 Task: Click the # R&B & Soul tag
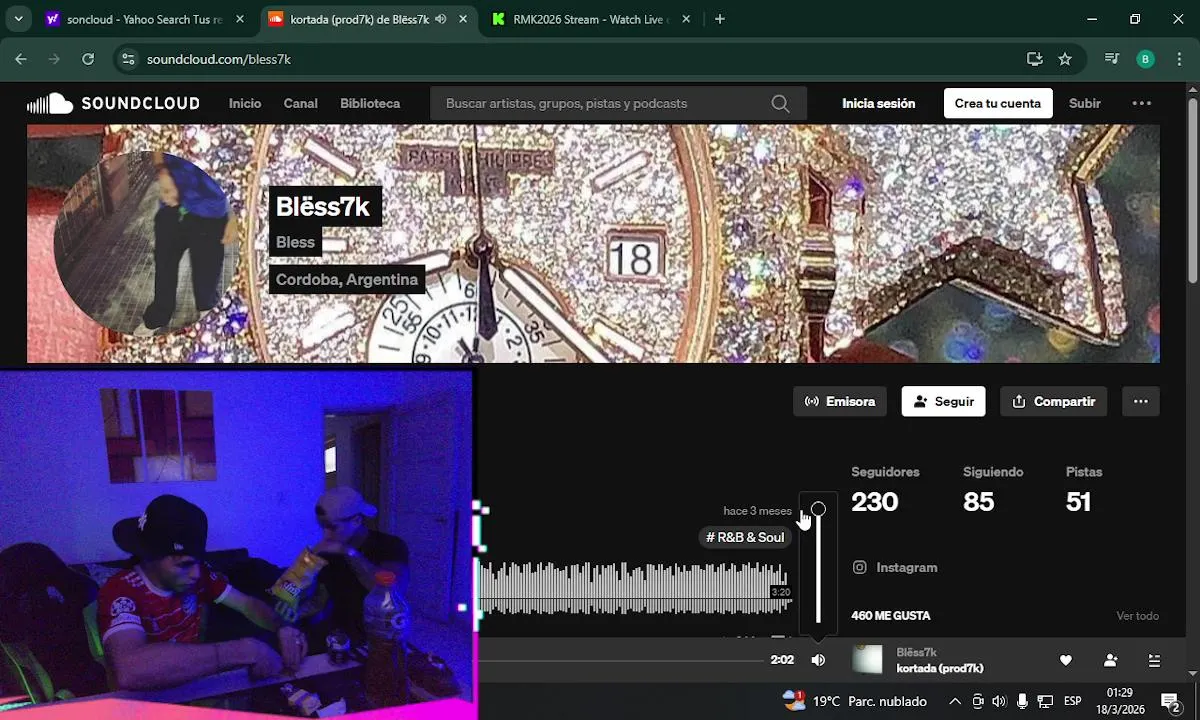pos(745,537)
